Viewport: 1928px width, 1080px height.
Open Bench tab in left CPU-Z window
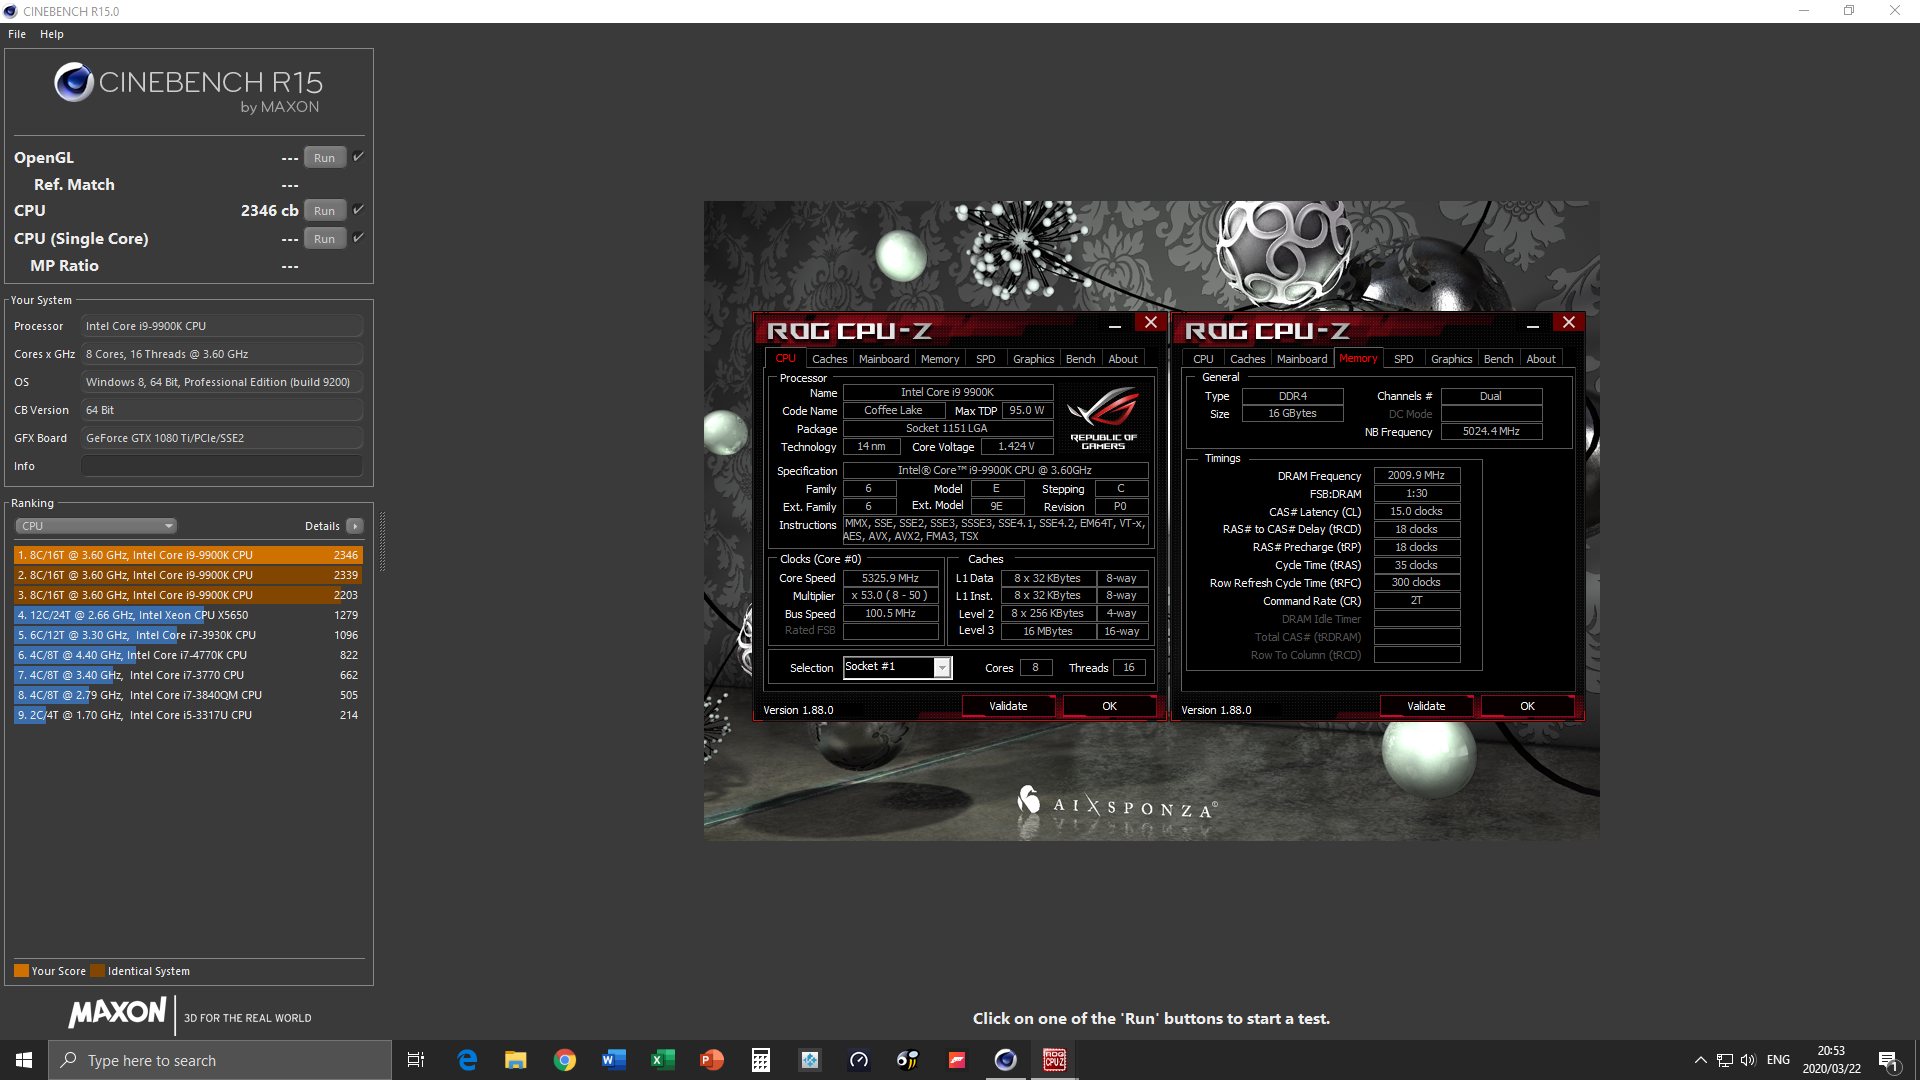(x=1080, y=359)
